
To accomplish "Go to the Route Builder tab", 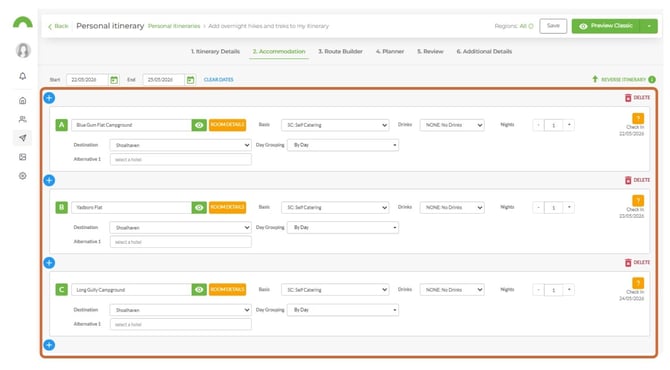I will (340, 51).
